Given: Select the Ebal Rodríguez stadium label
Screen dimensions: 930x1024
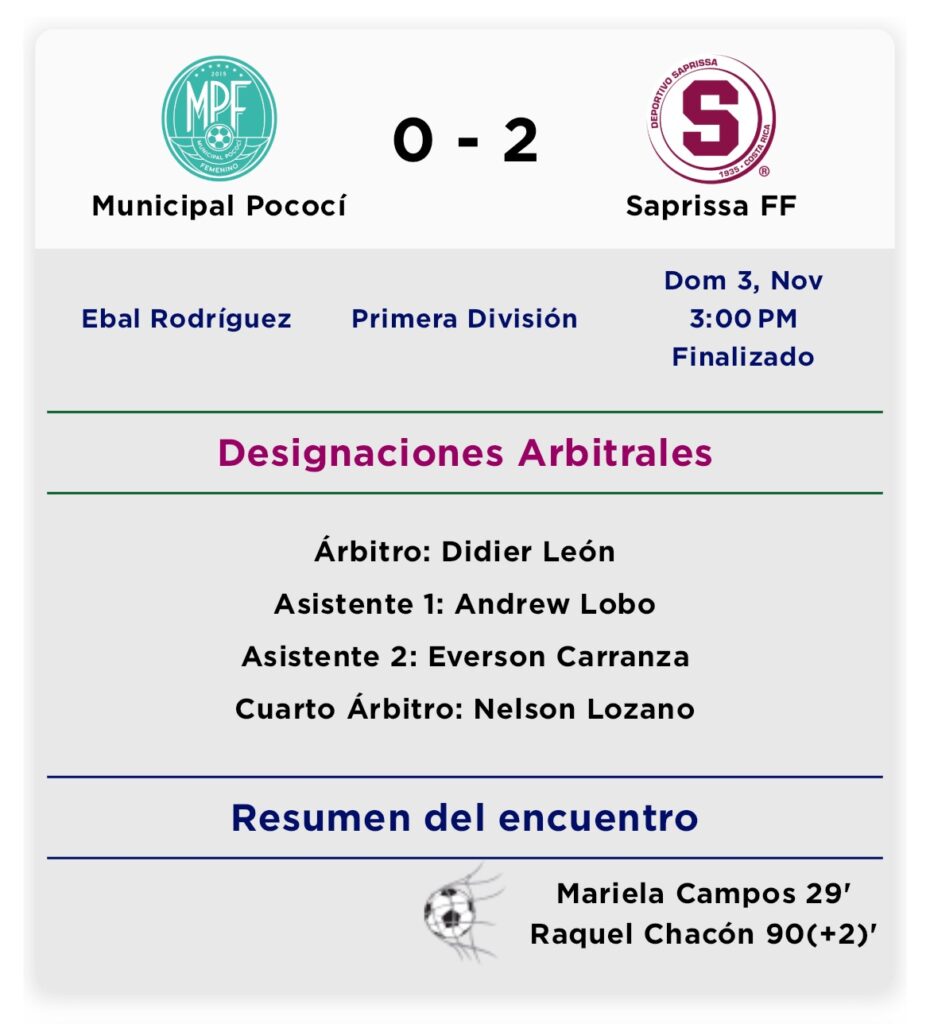Looking at the screenshot, I should click(187, 319).
